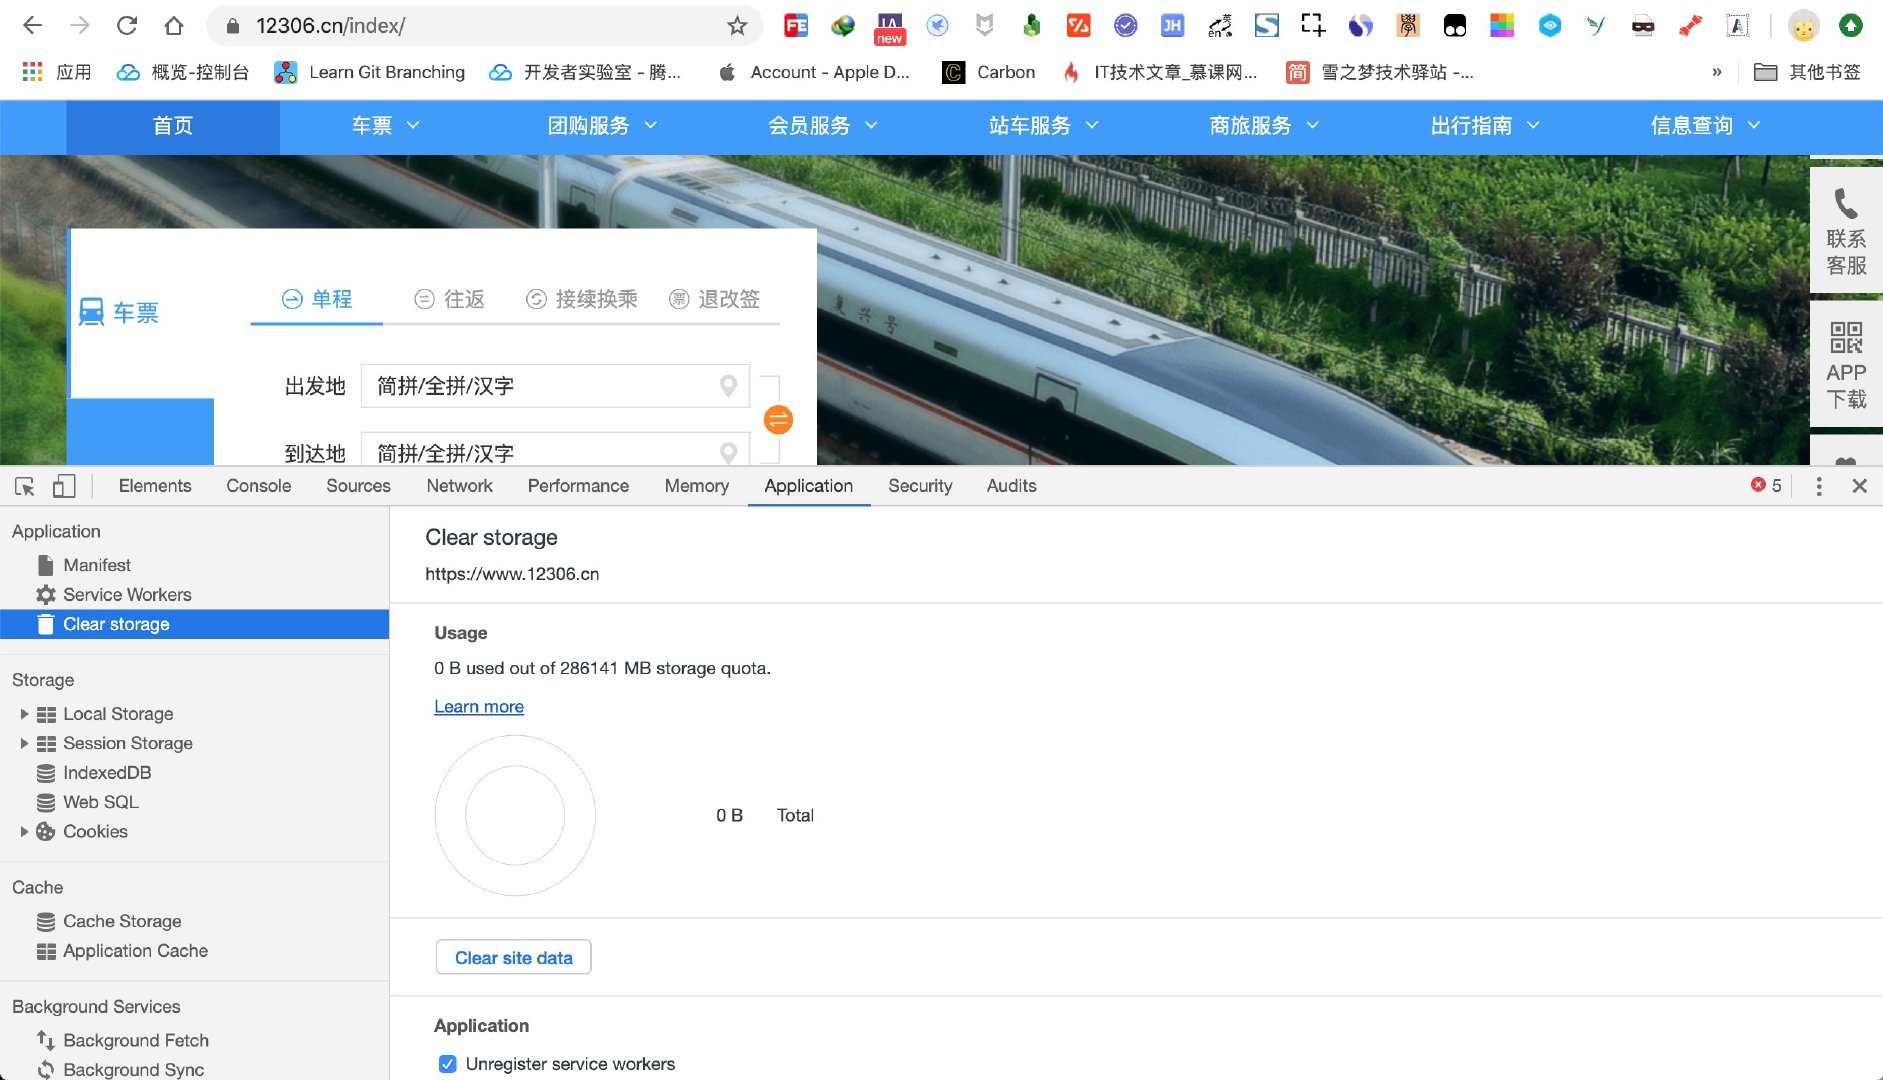Expand the Local Storage tree item
1883x1080 pixels.
pyautogui.click(x=24, y=714)
